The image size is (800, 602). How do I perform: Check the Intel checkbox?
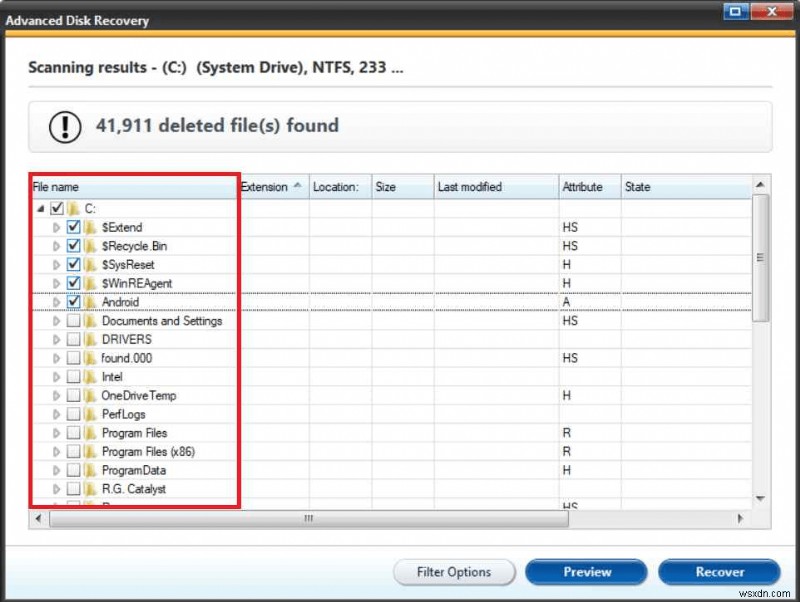pos(74,377)
